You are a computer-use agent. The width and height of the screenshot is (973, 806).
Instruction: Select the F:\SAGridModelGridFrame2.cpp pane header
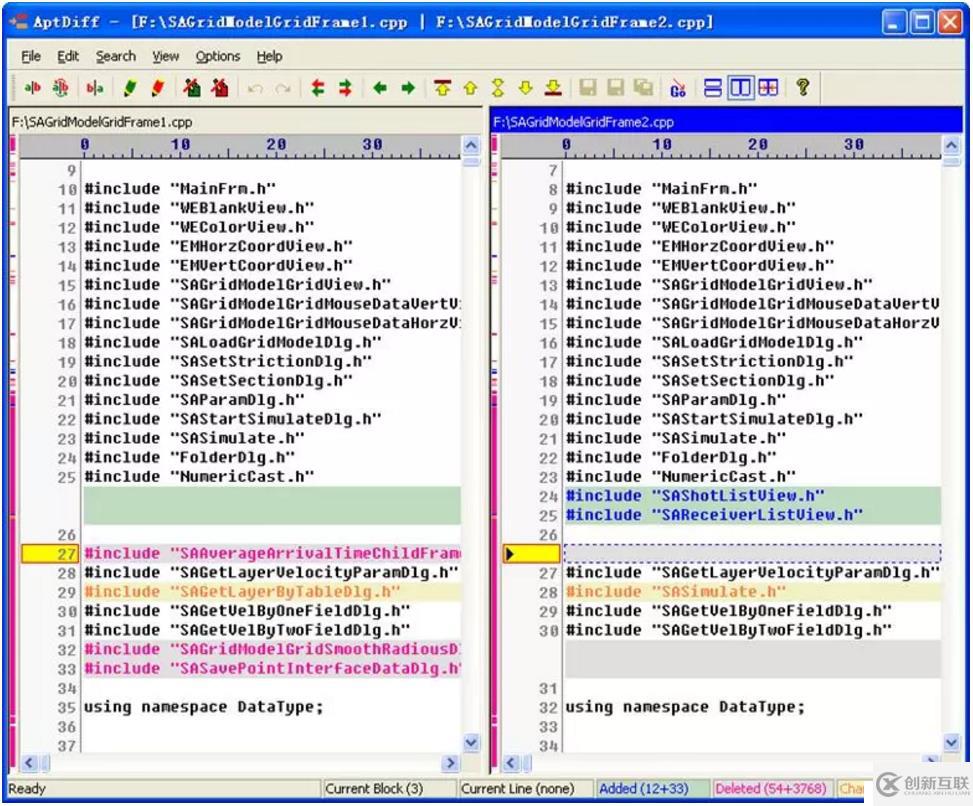(x=726, y=122)
